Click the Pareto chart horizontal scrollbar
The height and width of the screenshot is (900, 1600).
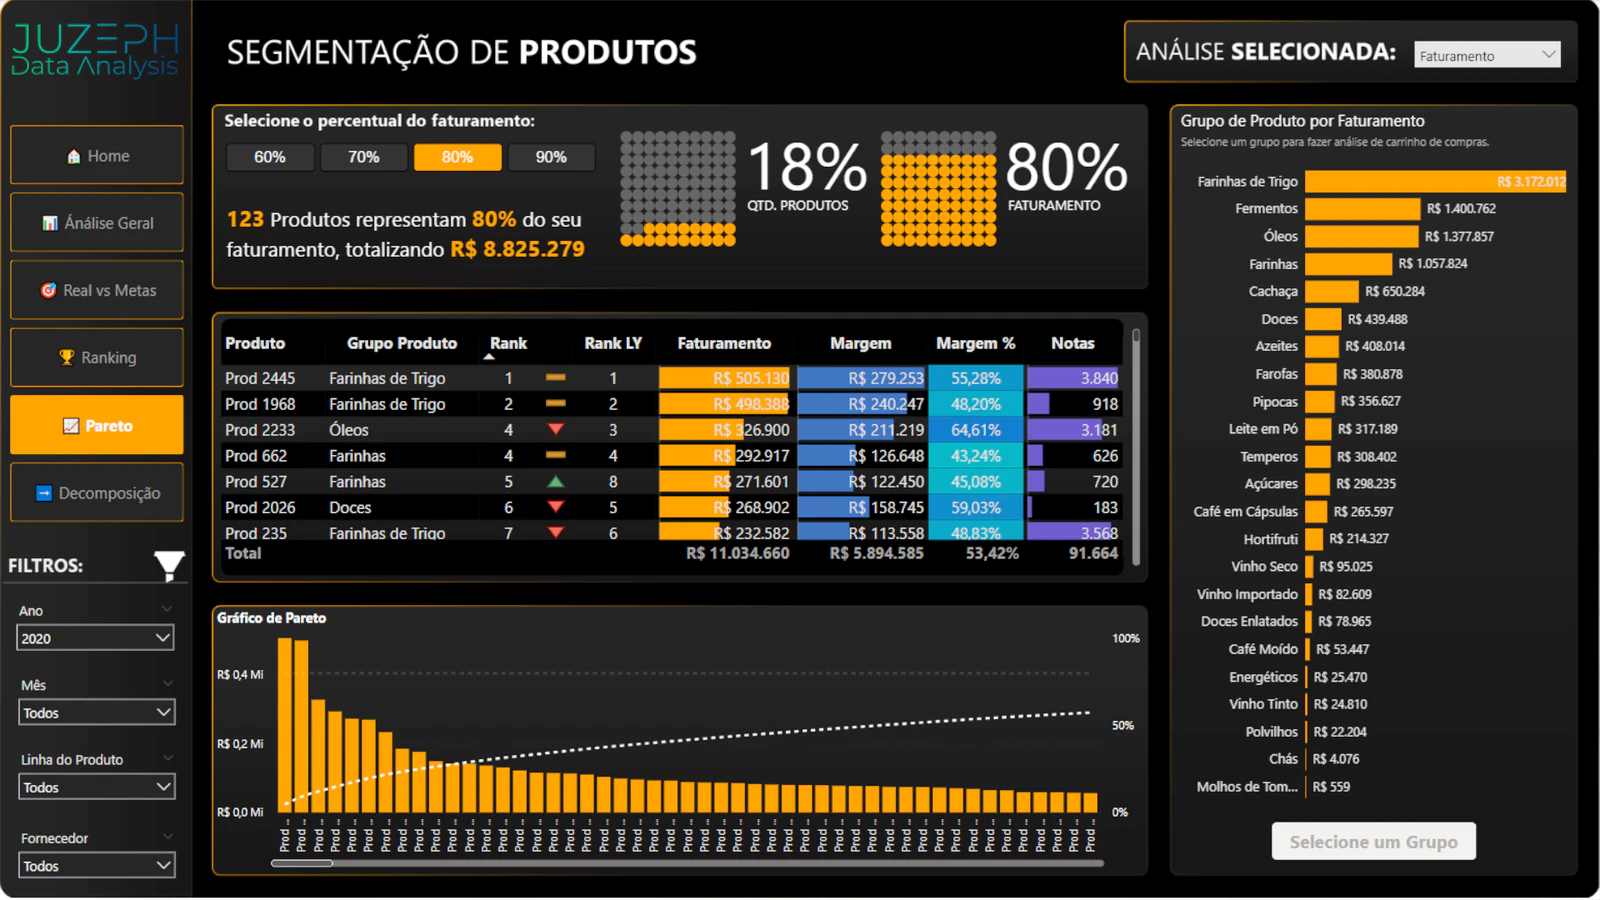(x=302, y=863)
